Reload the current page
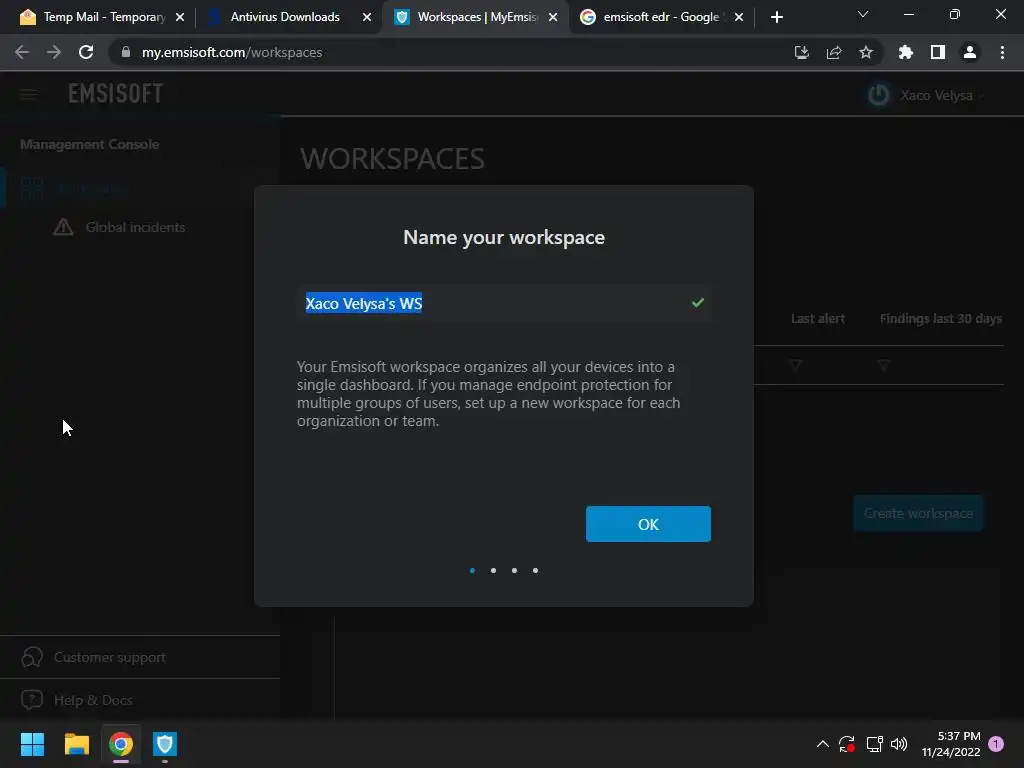 (86, 52)
